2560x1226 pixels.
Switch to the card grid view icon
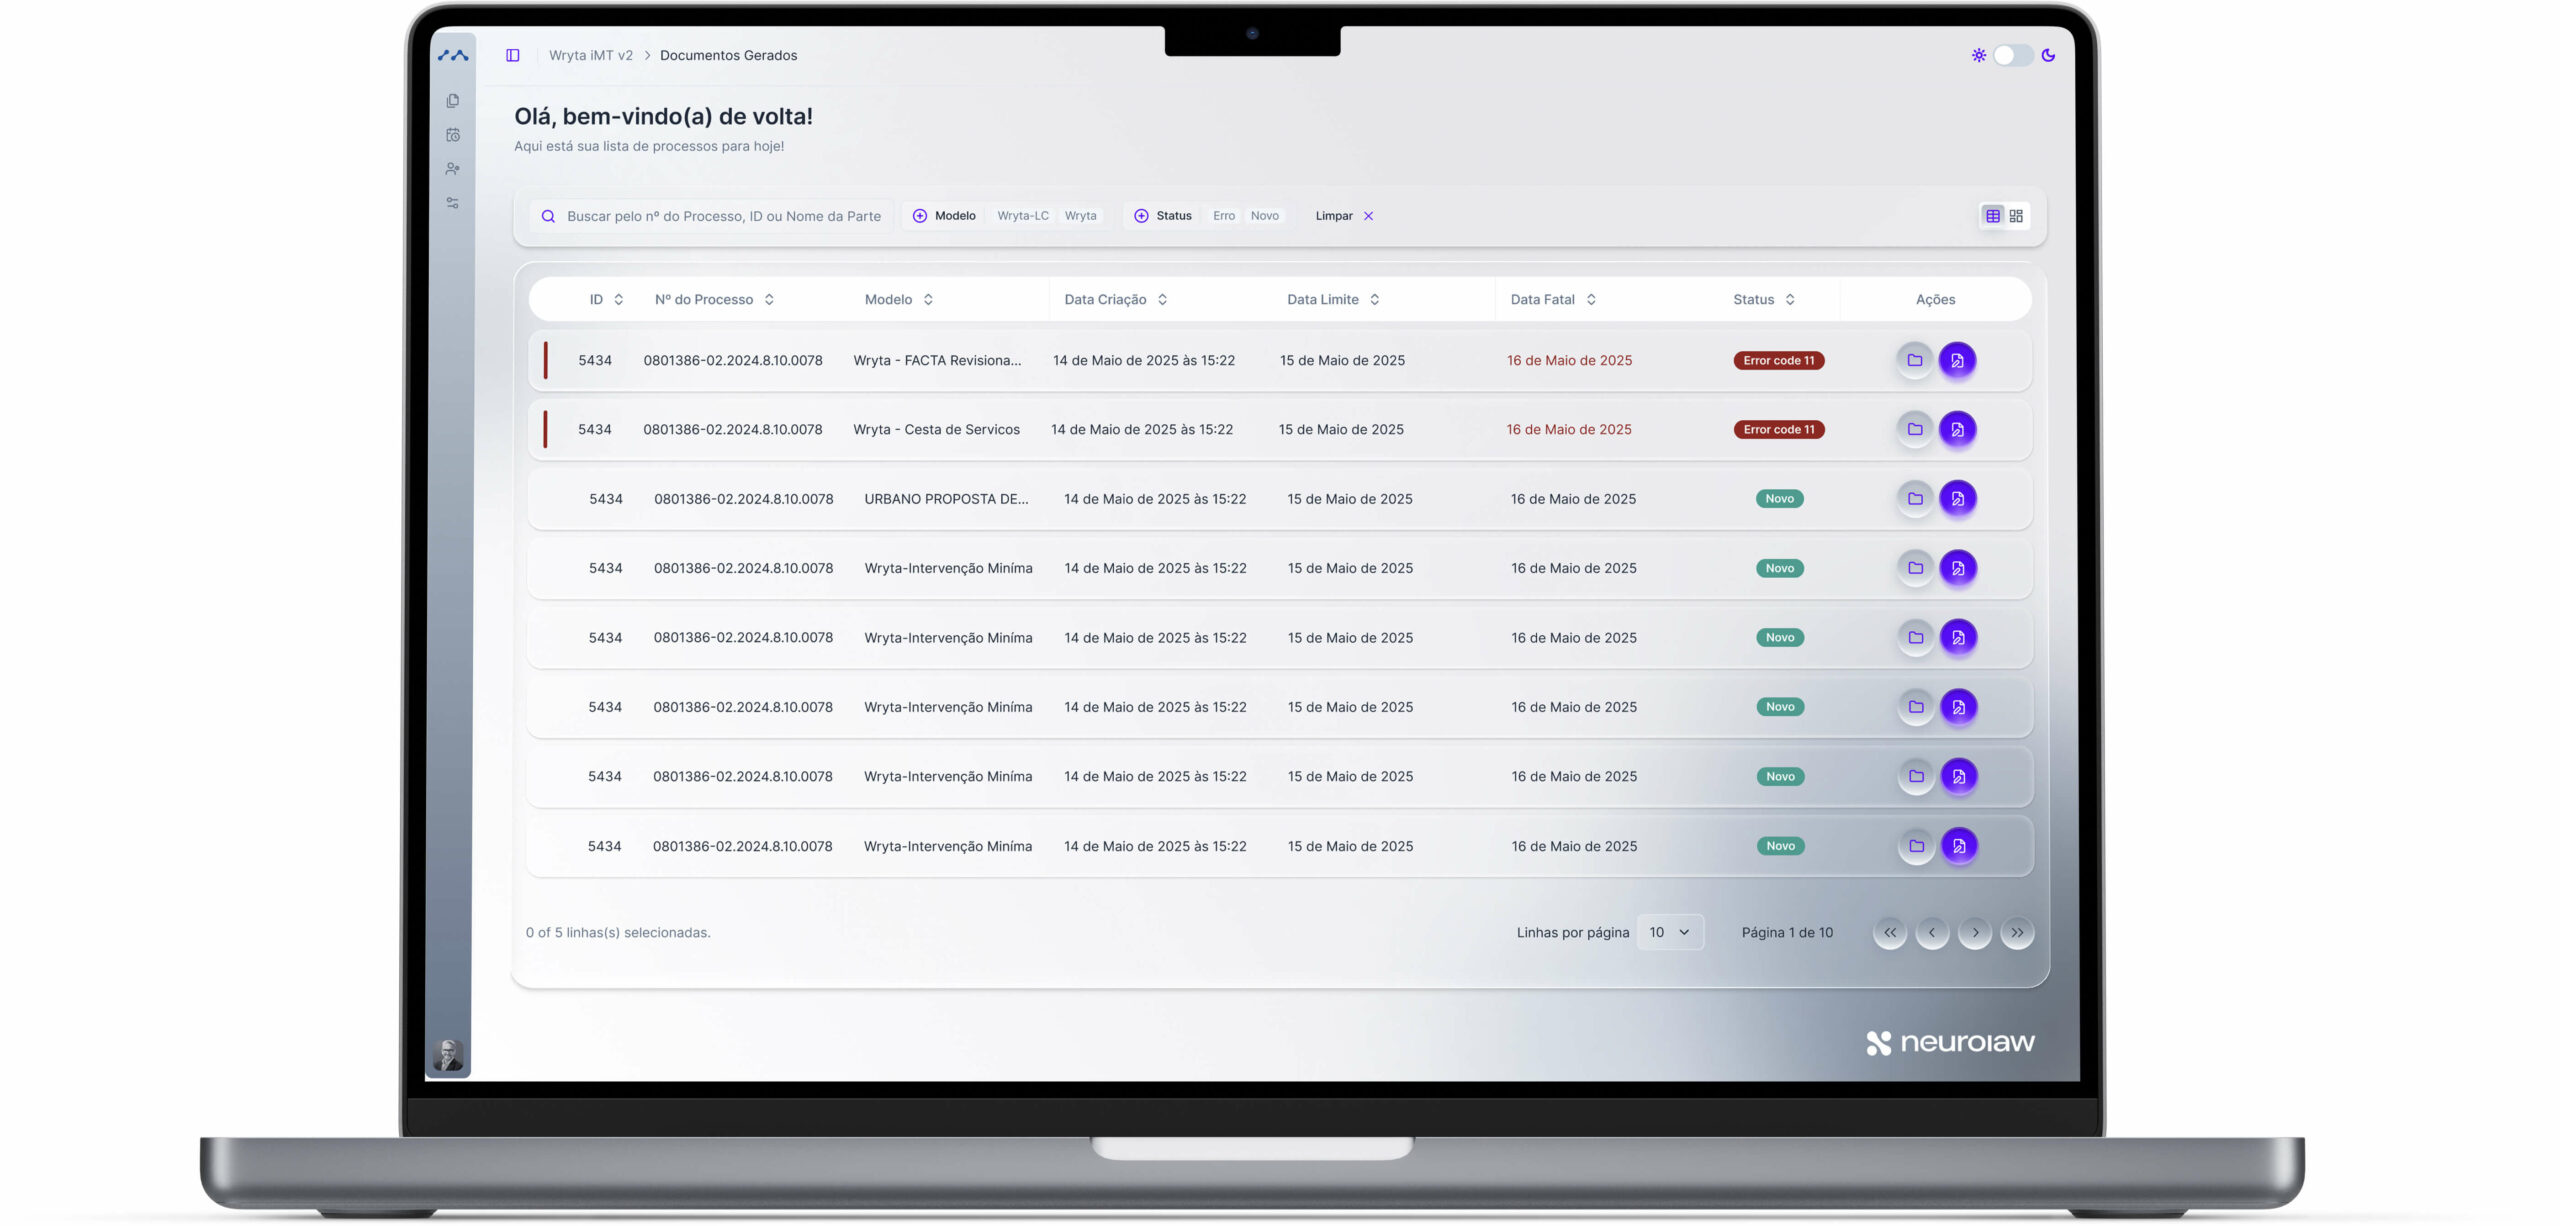[2016, 216]
